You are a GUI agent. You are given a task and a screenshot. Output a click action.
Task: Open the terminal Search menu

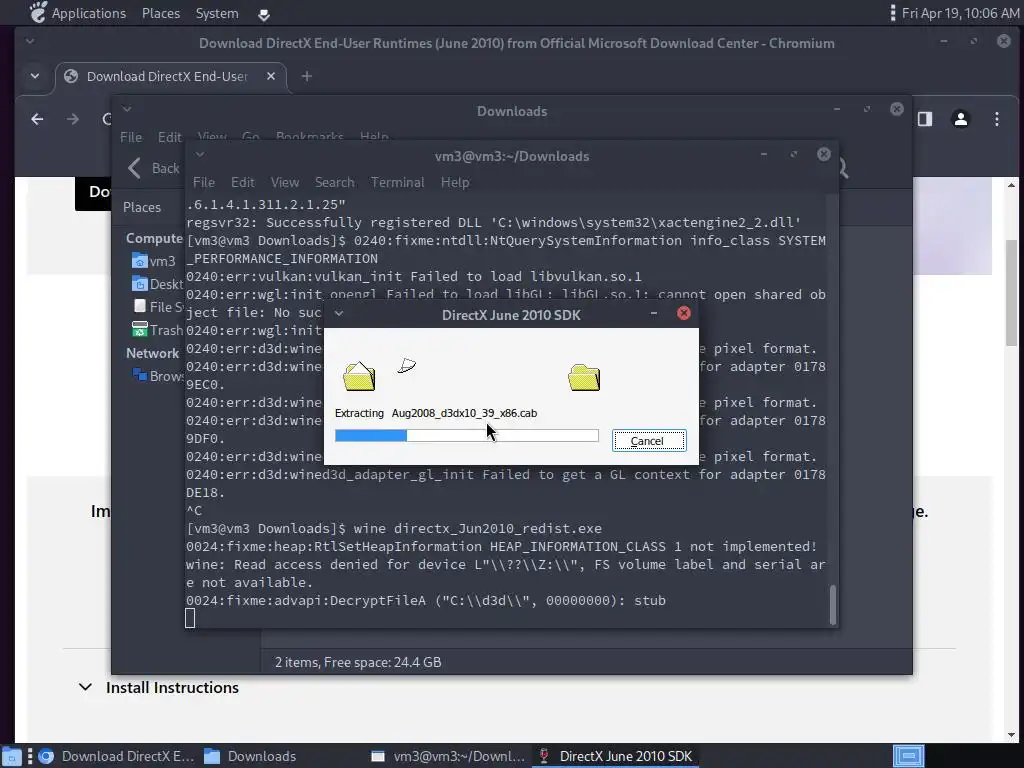[334, 182]
